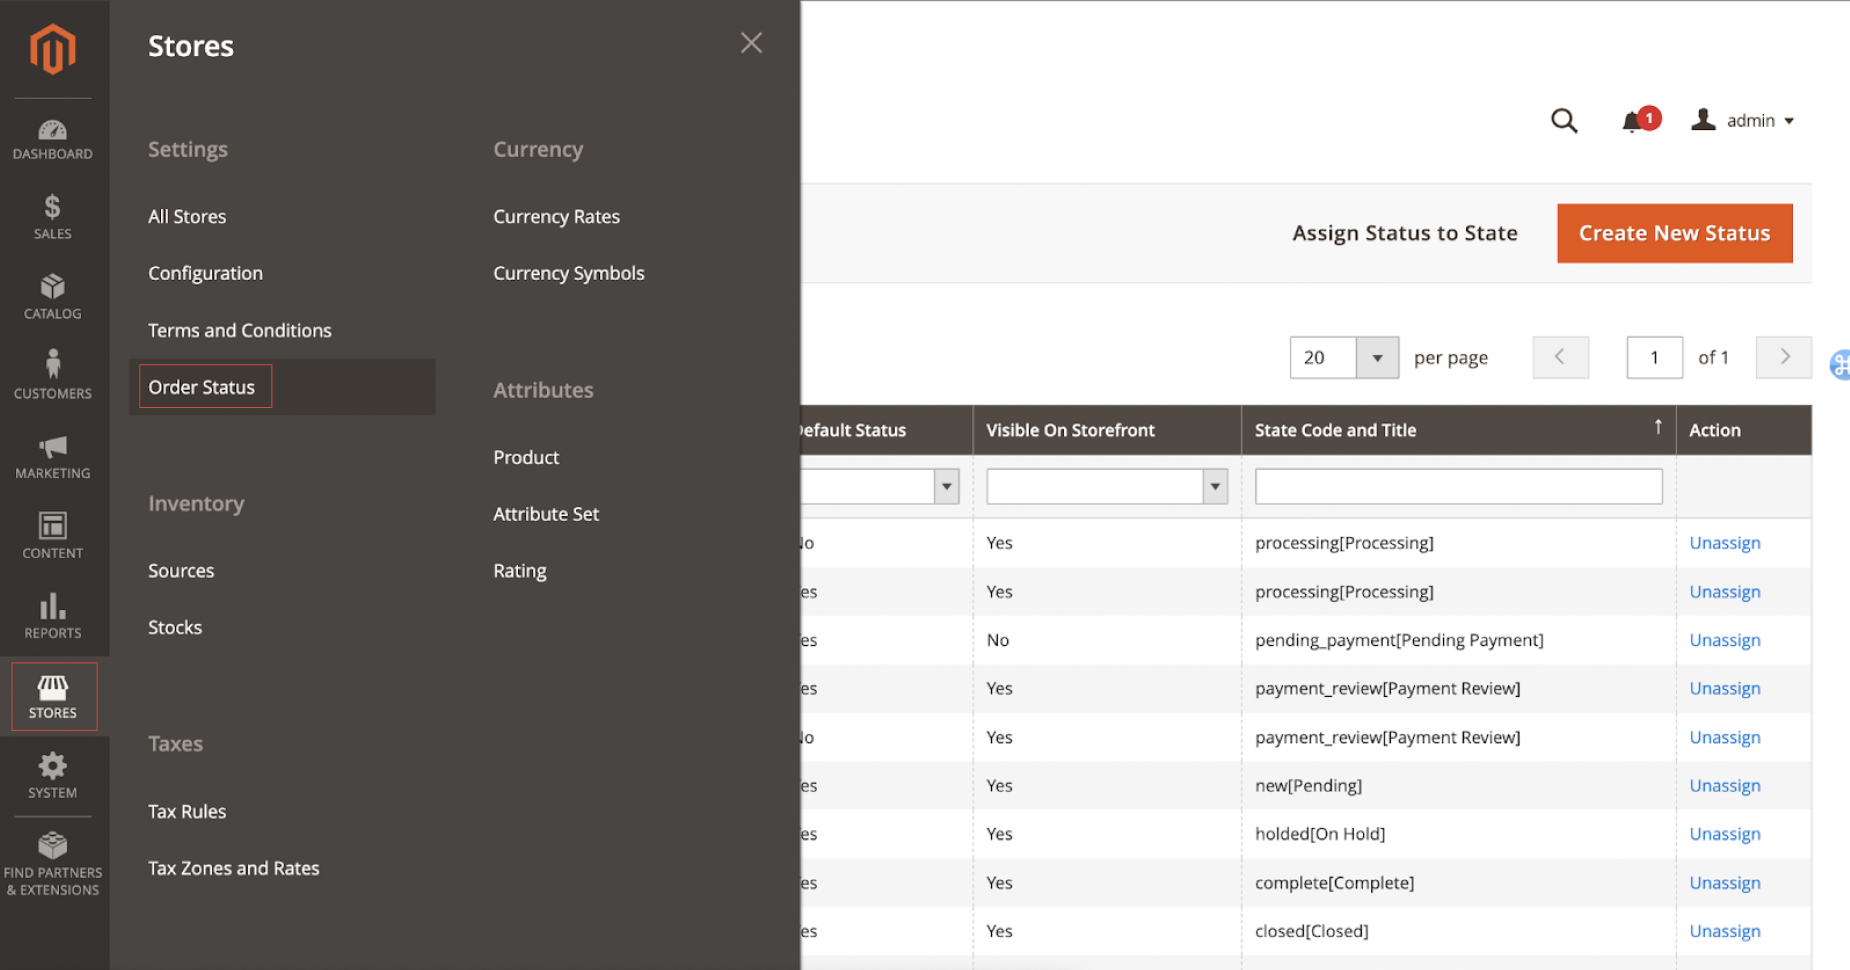Click Assign Status to State
This screenshot has width=1850, height=970.
point(1405,233)
